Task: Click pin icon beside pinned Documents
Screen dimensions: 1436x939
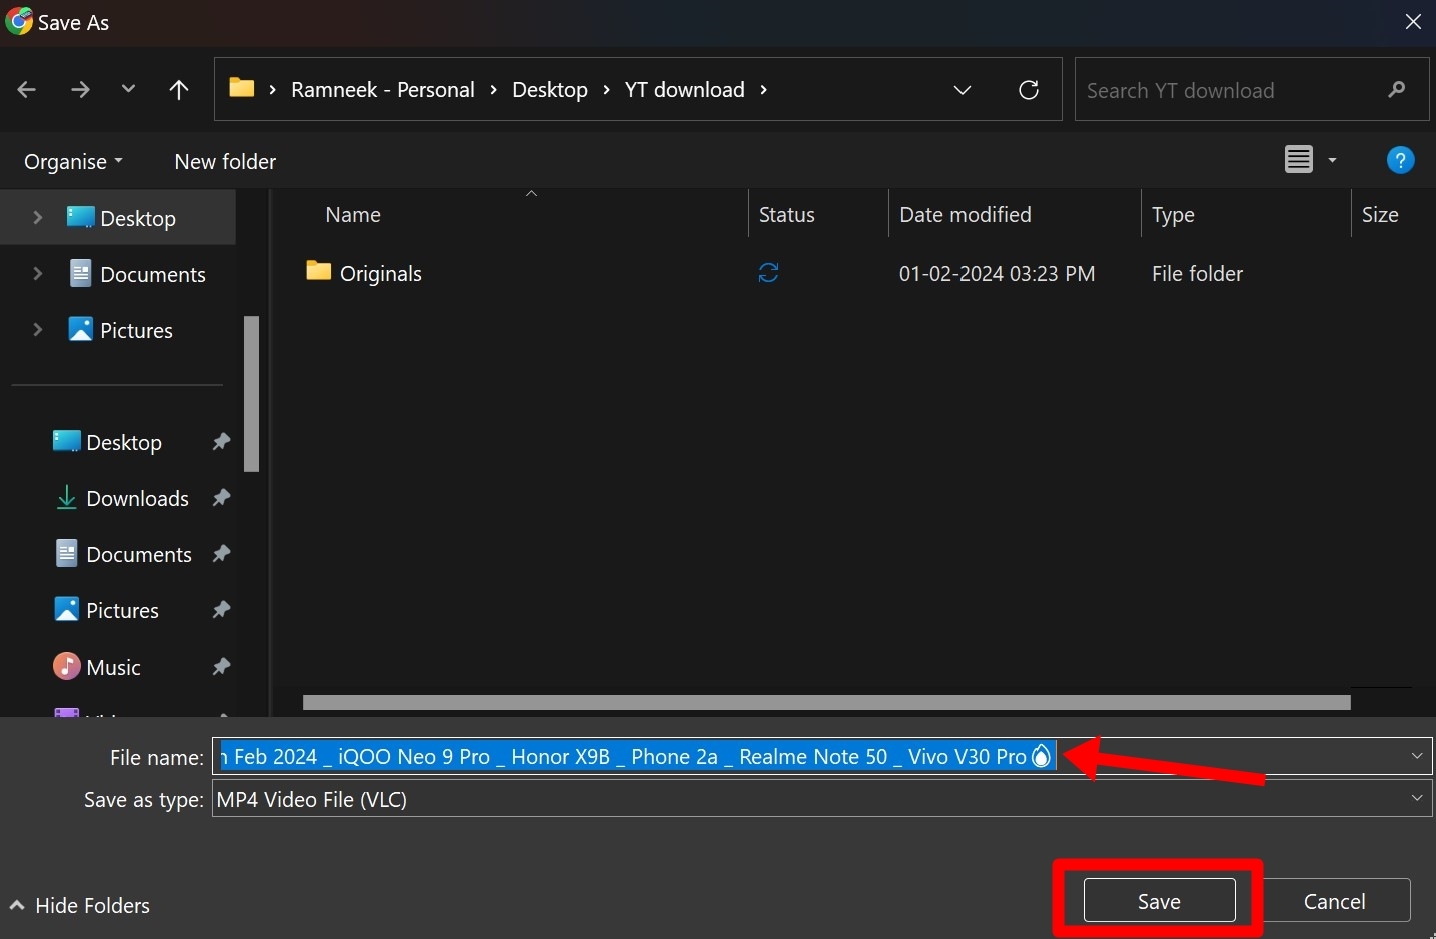Action: click(x=221, y=553)
